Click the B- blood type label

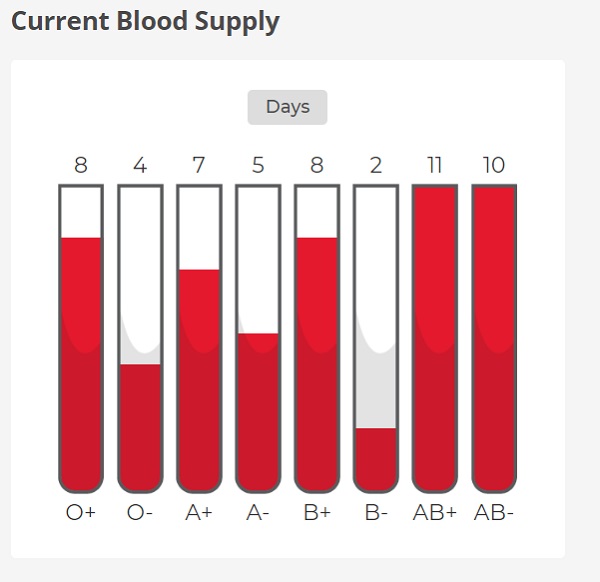(x=376, y=513)
